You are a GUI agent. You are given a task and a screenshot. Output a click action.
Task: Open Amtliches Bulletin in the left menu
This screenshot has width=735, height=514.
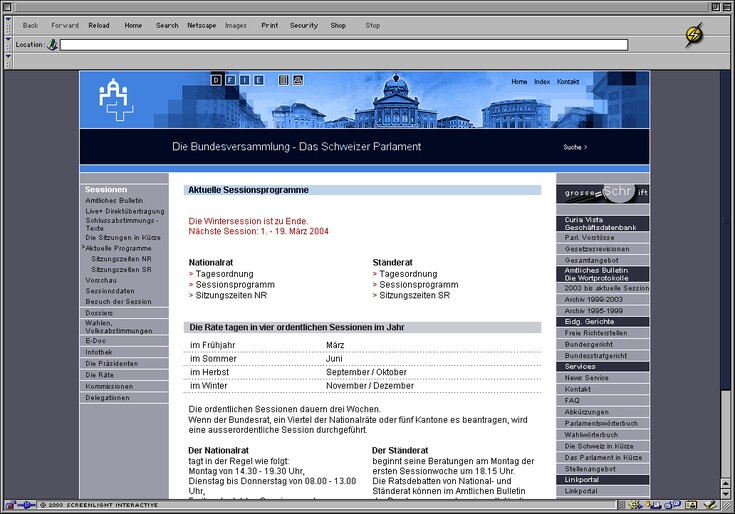pyautogui.click(x=114, y=201)
